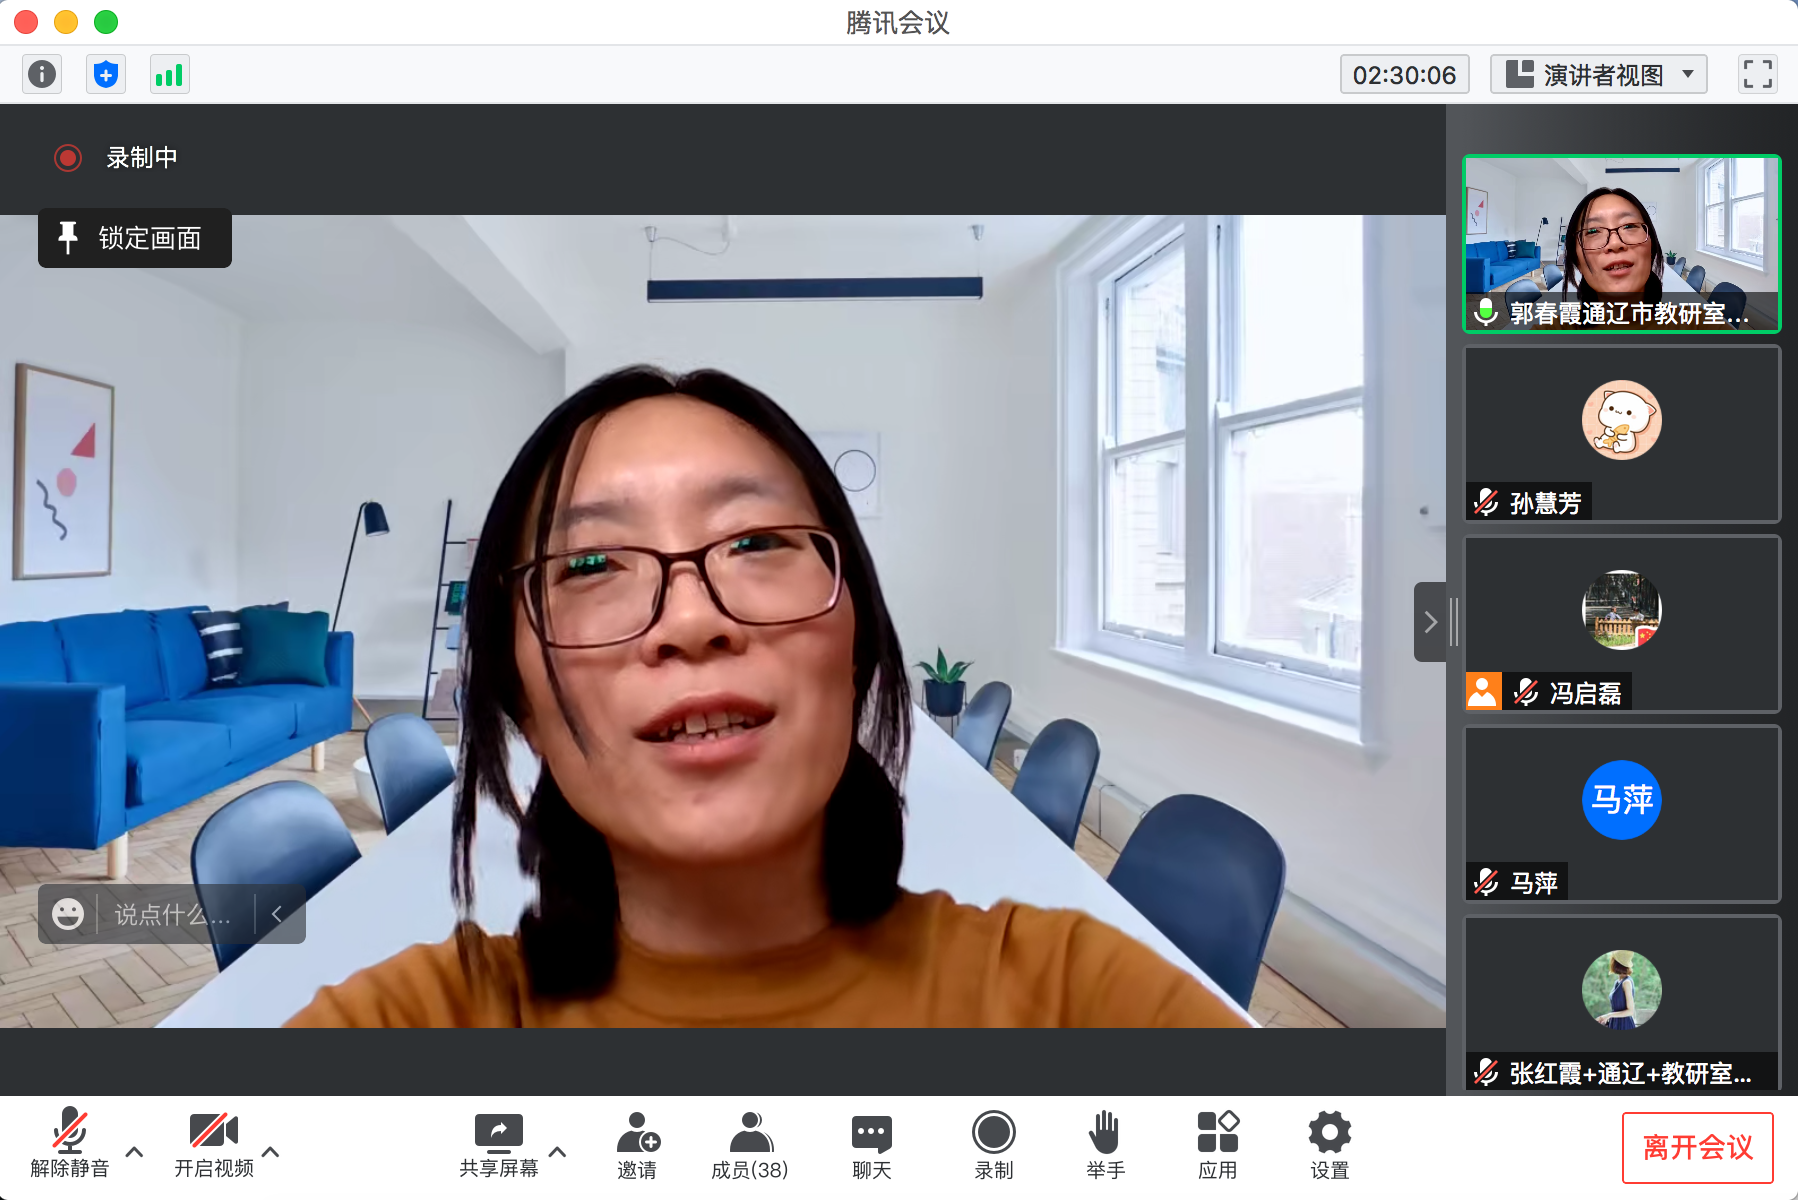Click 冯启磊's orange host badge icon
The width and height of the screenshot is (1798, 1200).
pos(1483,691)
